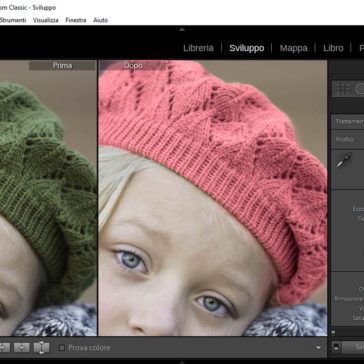The image size is (364, 364).
Task: Open the Aiuto menu
Action: click(x=101, y=20)
